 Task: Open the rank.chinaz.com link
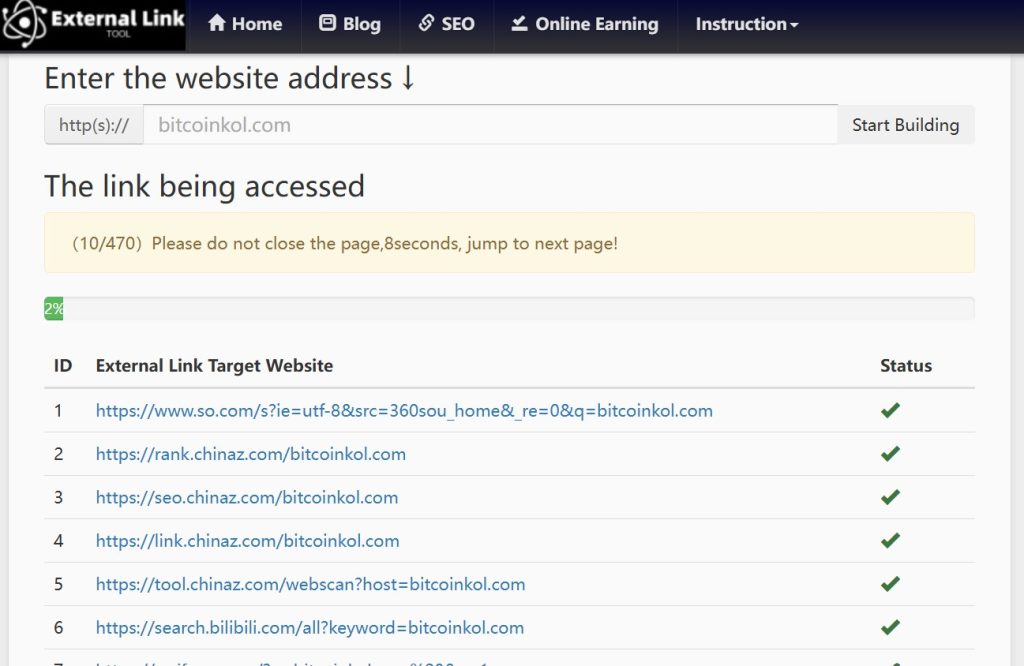(251, 454)
